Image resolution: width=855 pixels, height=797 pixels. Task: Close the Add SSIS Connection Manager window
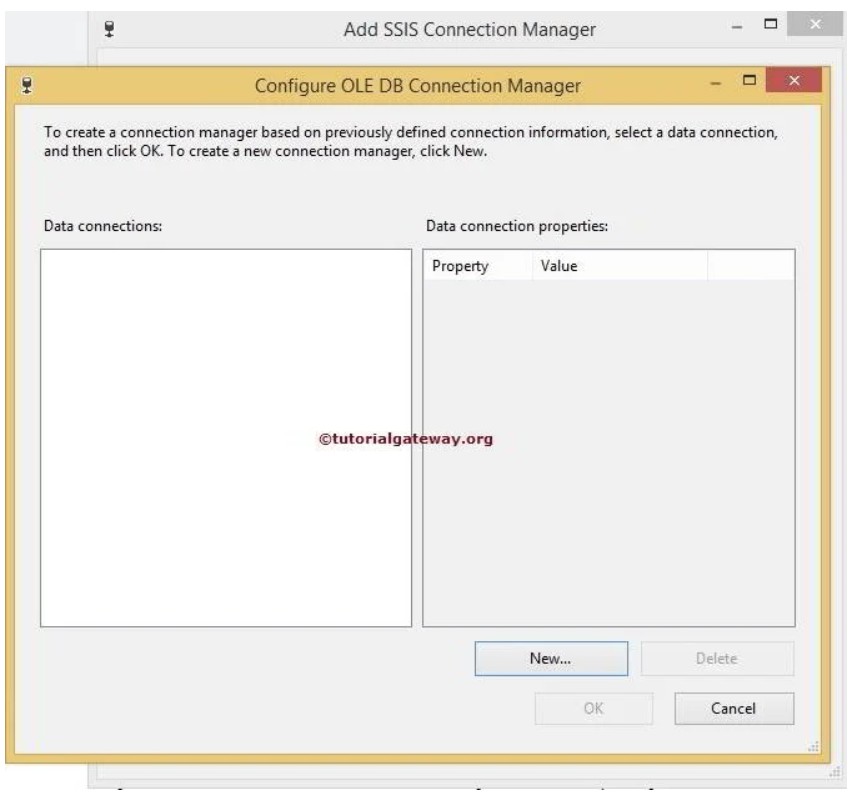815,24
